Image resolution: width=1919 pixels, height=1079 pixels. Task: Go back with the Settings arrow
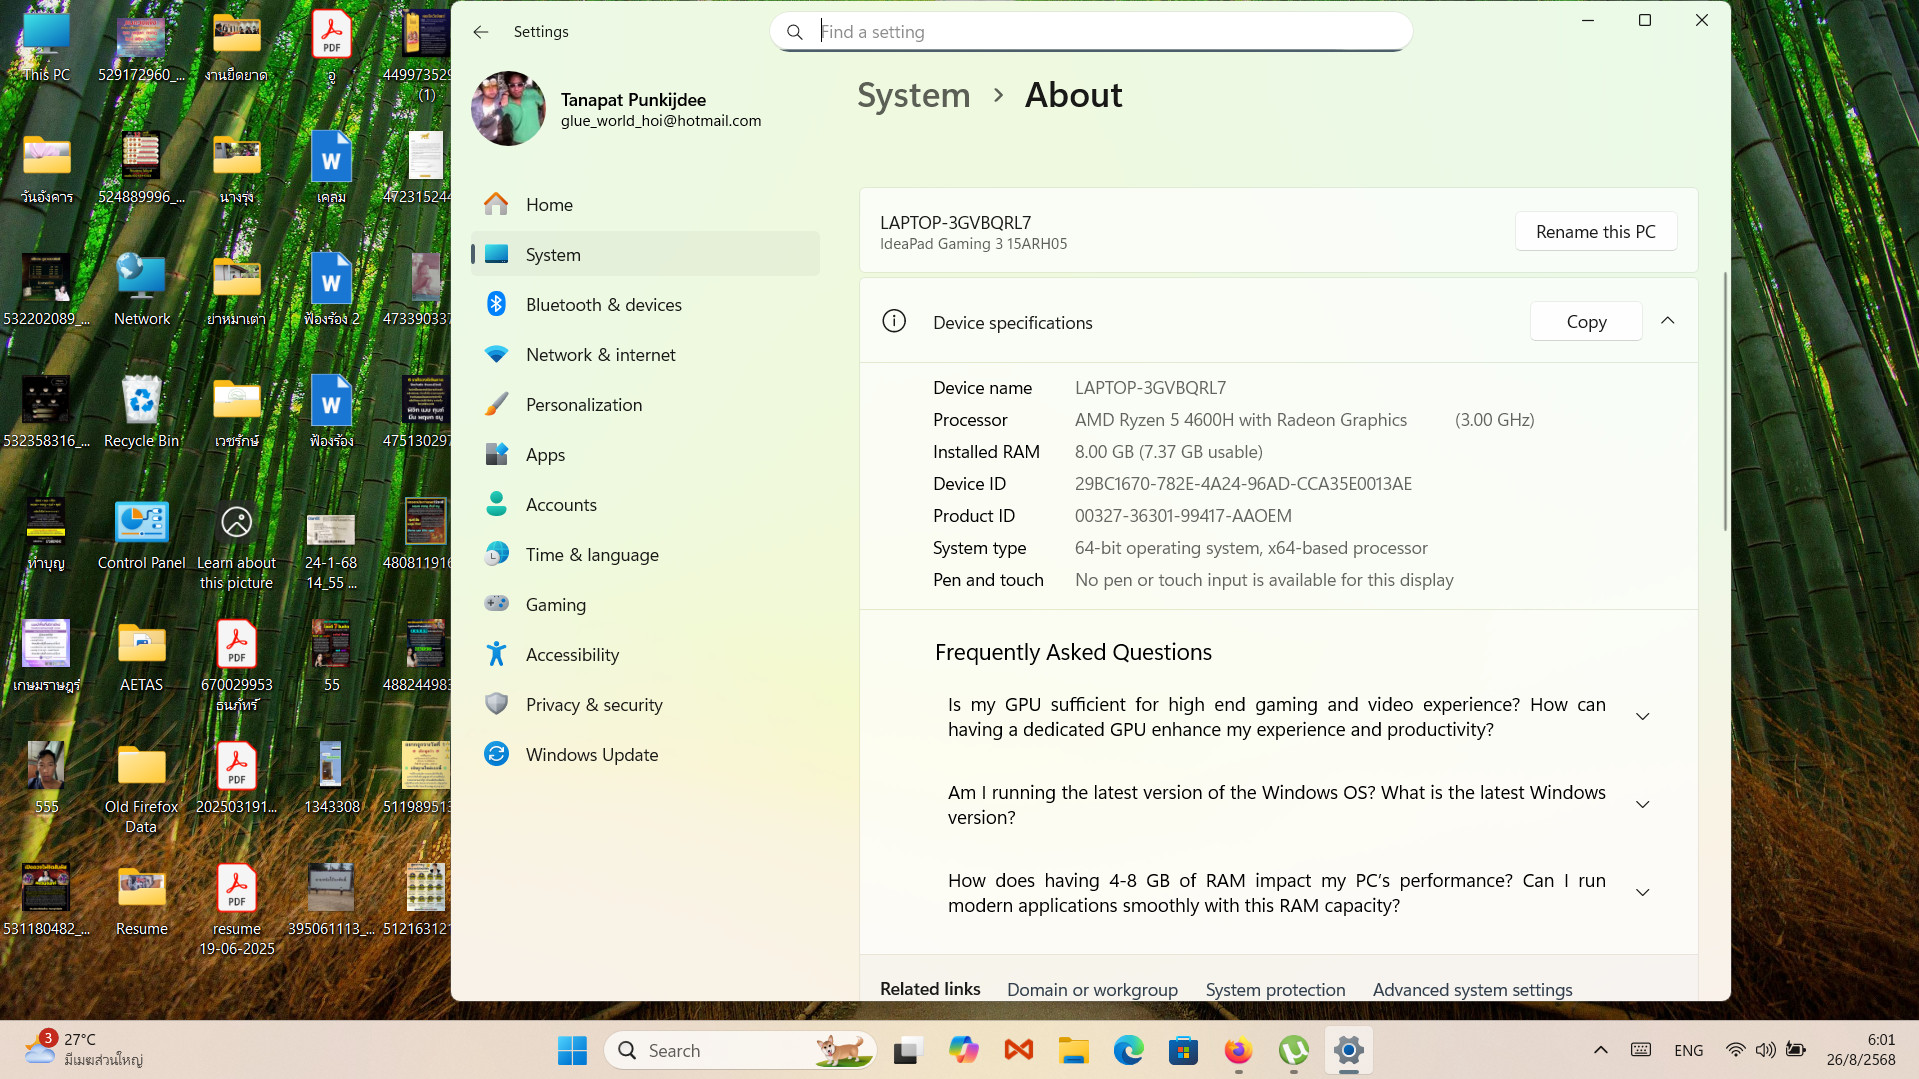[481, 32]
